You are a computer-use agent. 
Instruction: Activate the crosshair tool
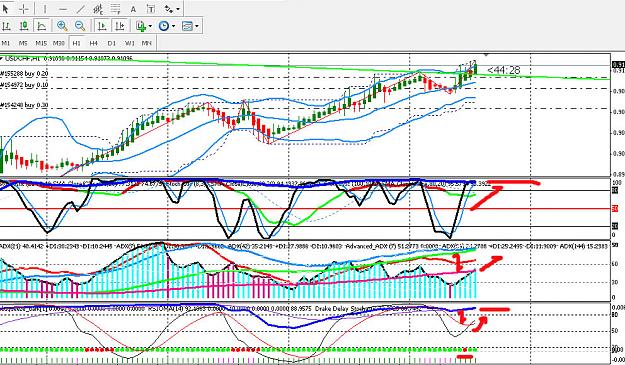click(24, 8)
